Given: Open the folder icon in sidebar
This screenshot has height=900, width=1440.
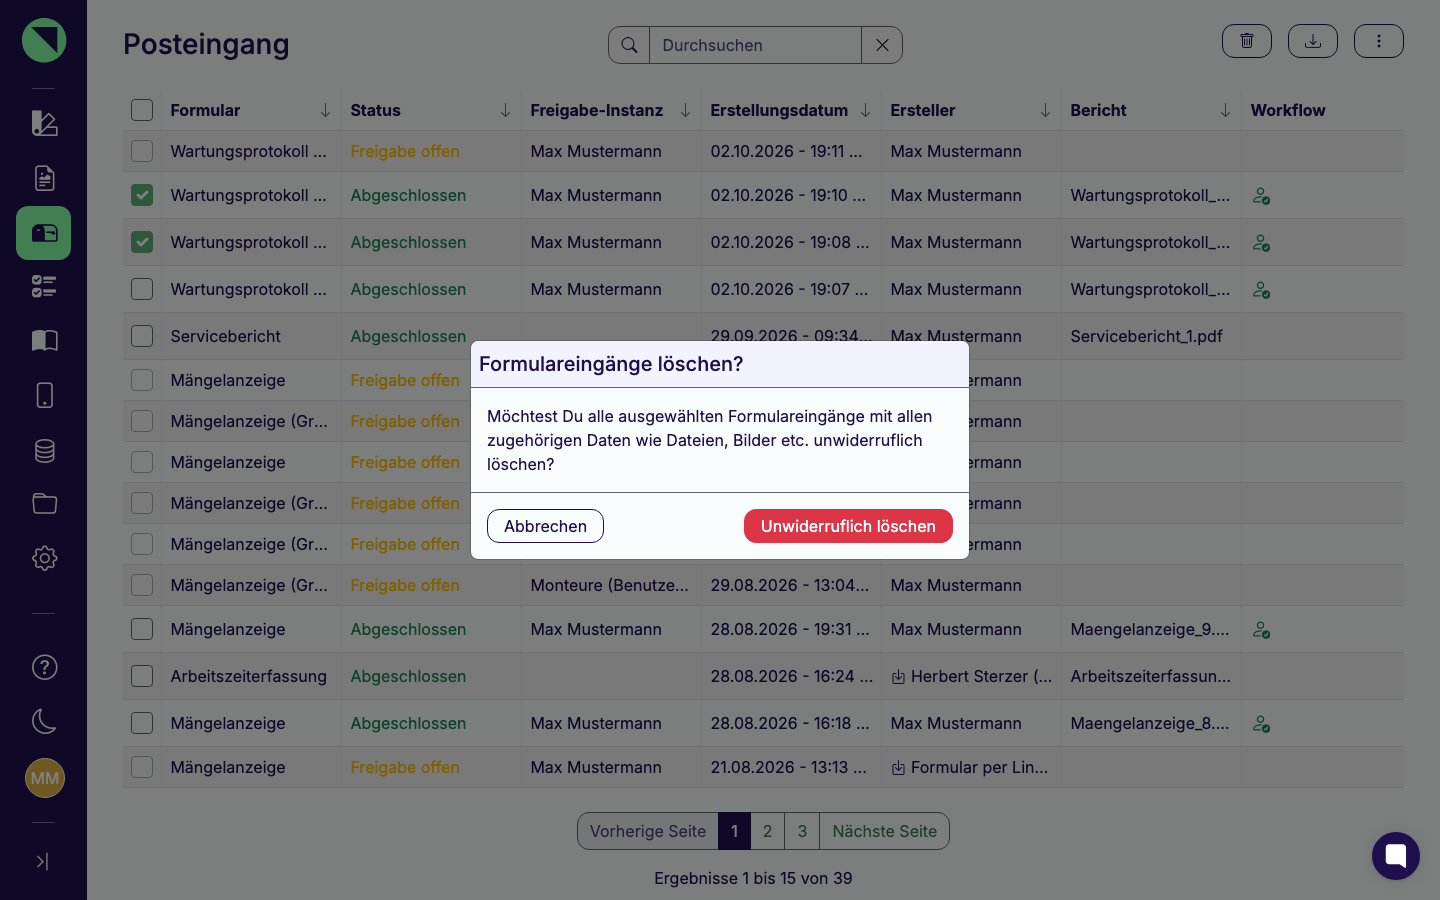Looking at the screenshot, I should coord(44,503).
